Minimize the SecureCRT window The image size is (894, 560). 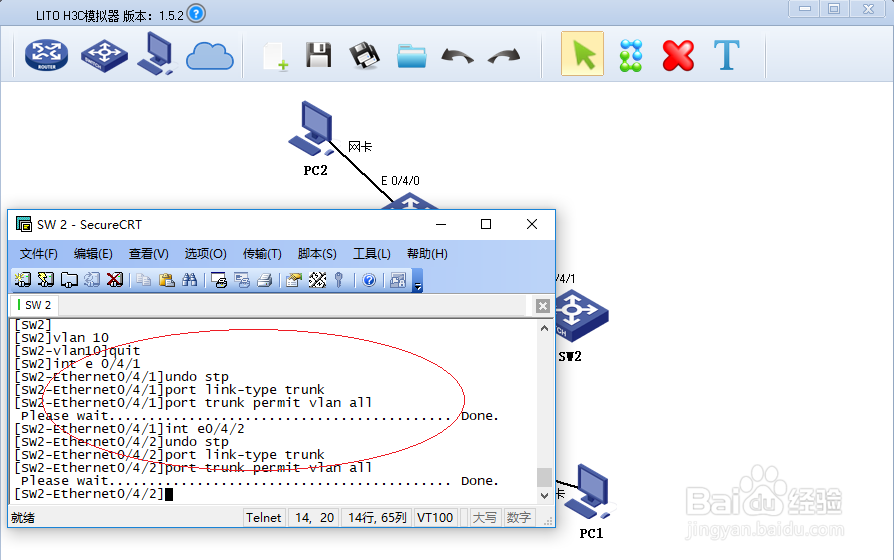pyautogui.click(x=441, y=224)
